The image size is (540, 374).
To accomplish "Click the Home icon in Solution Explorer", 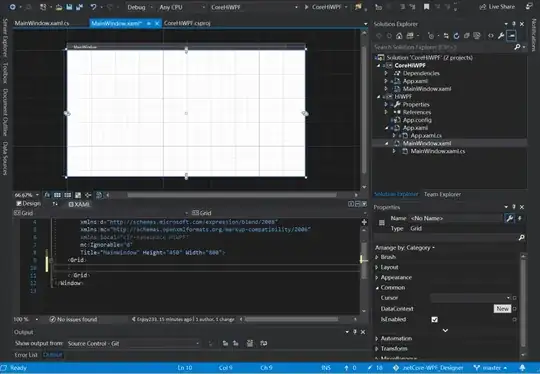I will [399, 36].
